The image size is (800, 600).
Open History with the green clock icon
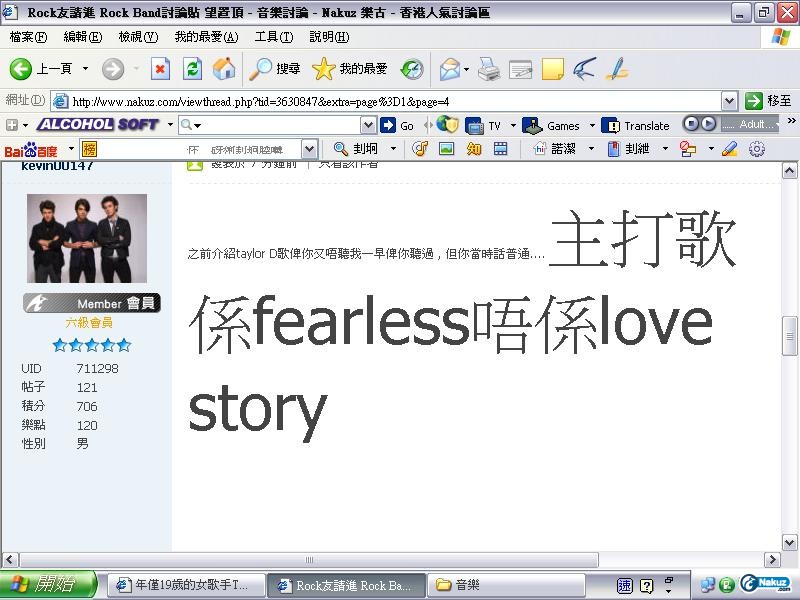[x=412, y=69]
